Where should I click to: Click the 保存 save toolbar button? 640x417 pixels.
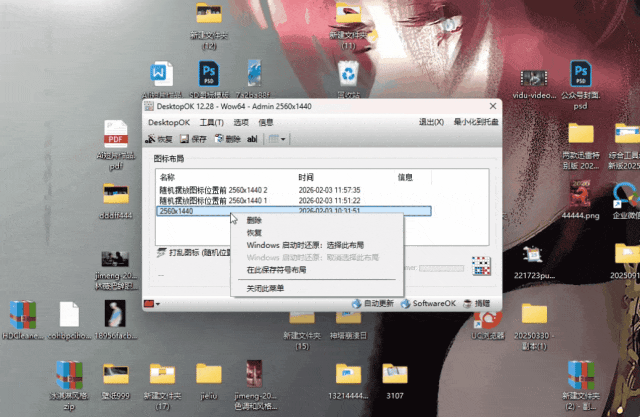coord(193,139)
